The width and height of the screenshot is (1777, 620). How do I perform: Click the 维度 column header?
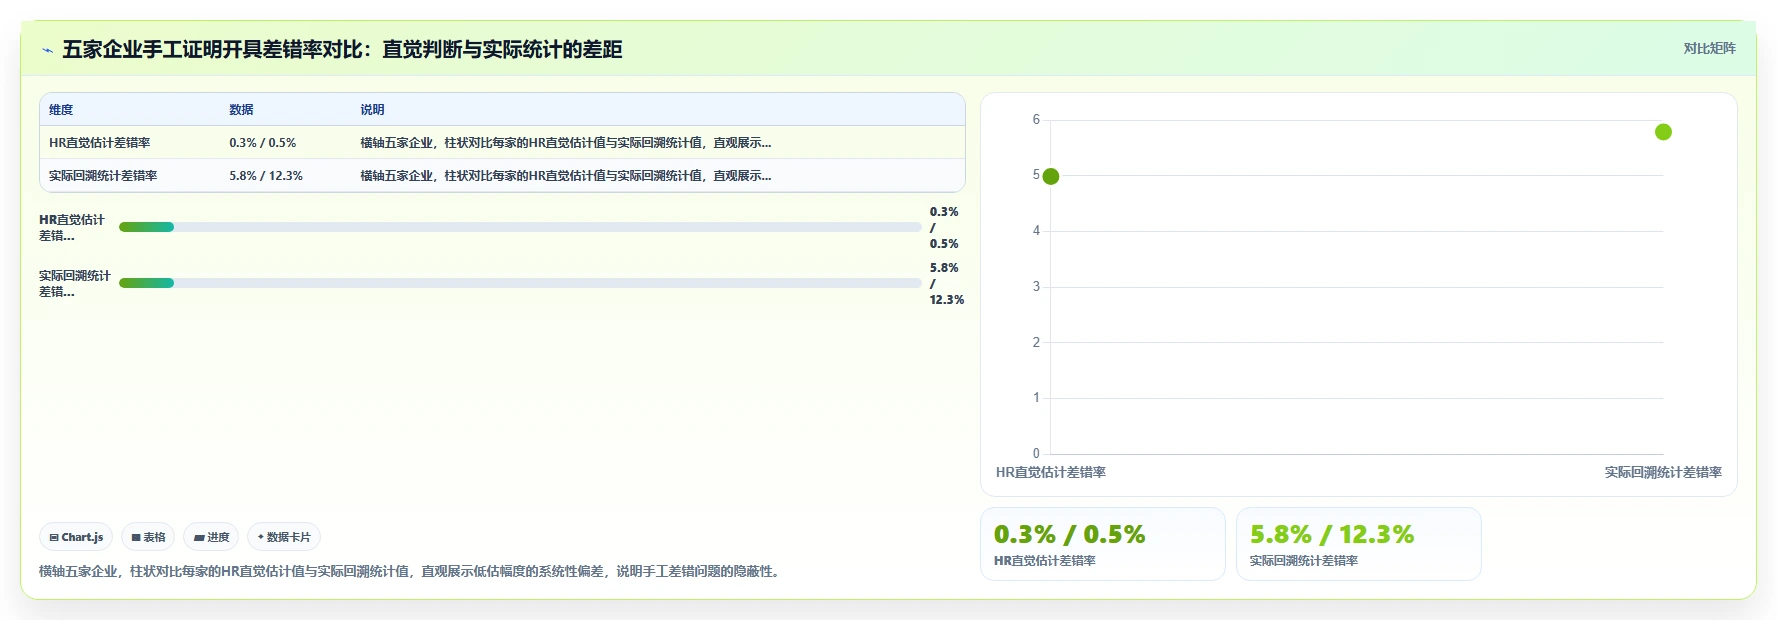pyautogui.click(x=61, y=110)
